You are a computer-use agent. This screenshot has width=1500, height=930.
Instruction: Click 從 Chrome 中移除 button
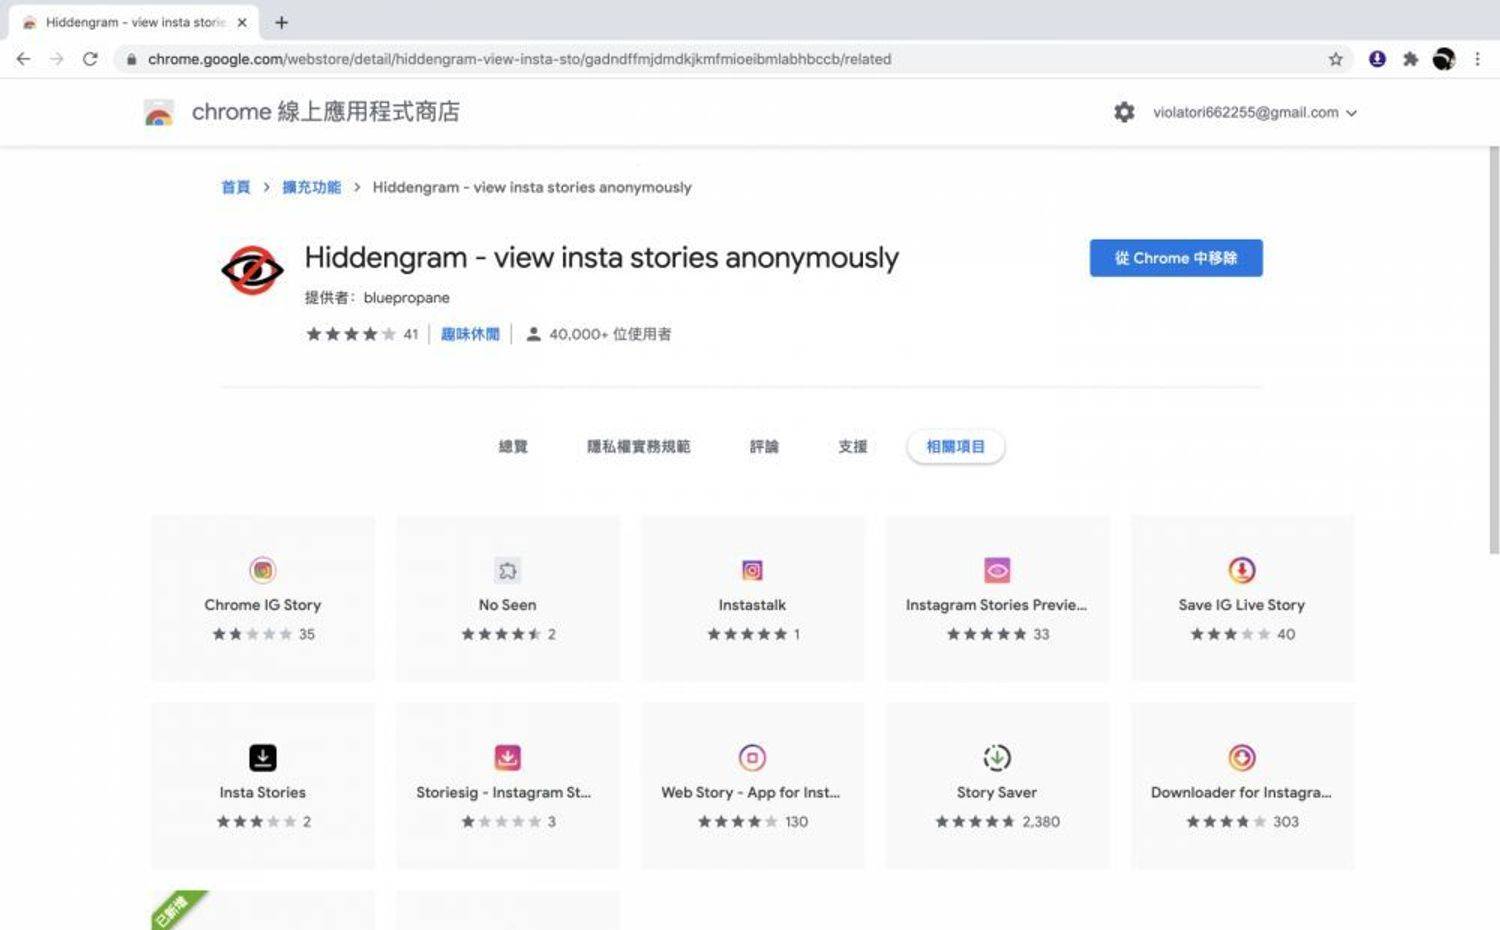click(x=1176, y=258)
